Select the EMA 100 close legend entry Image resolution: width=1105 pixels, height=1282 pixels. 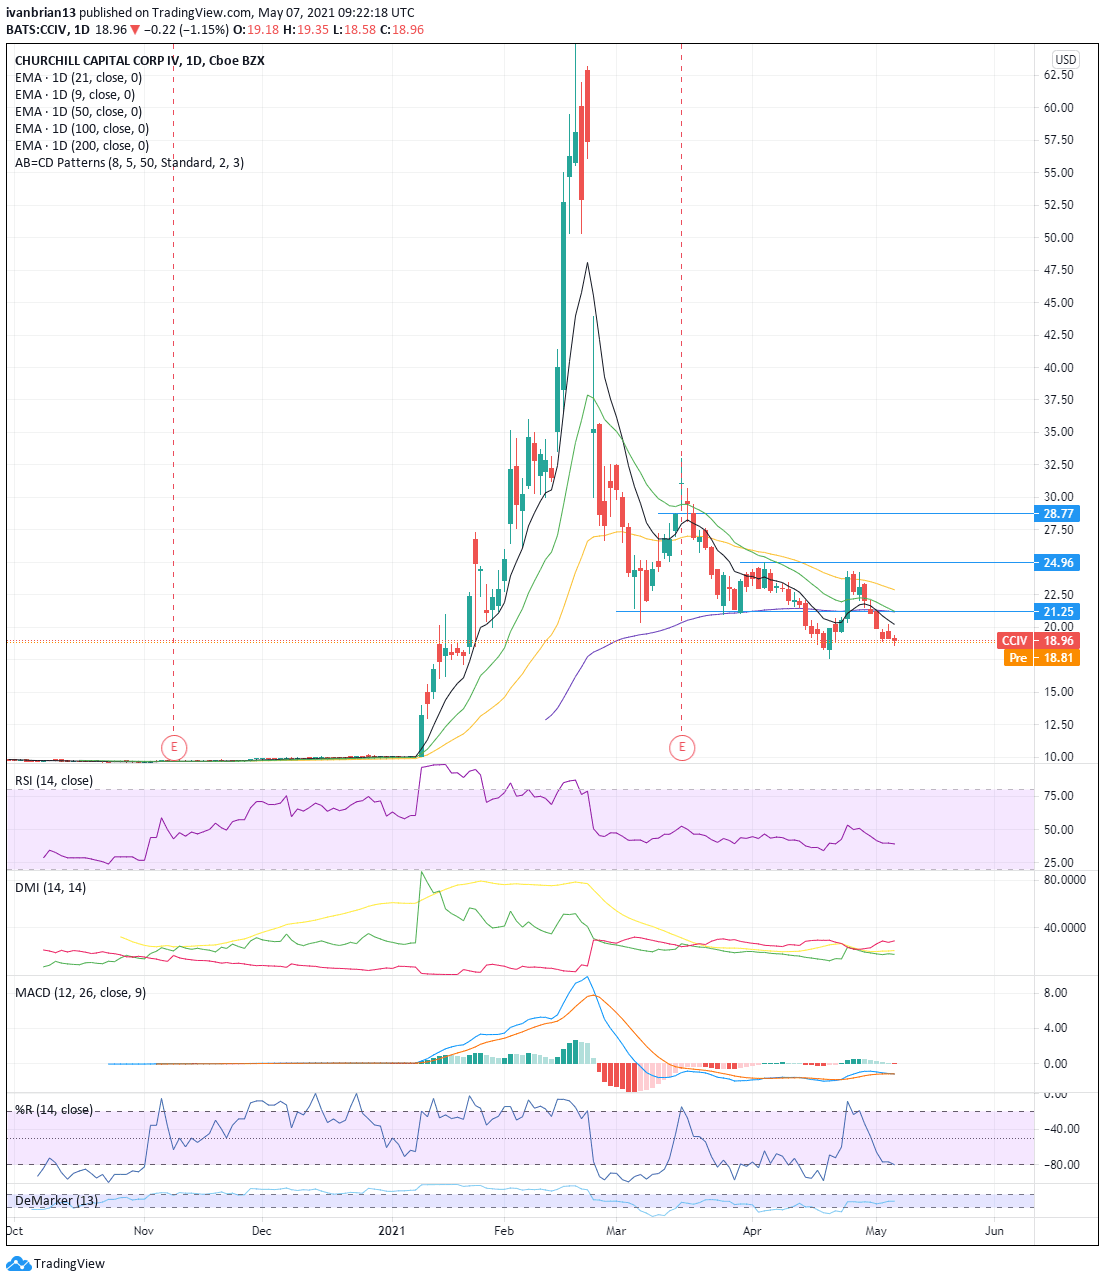82,129
